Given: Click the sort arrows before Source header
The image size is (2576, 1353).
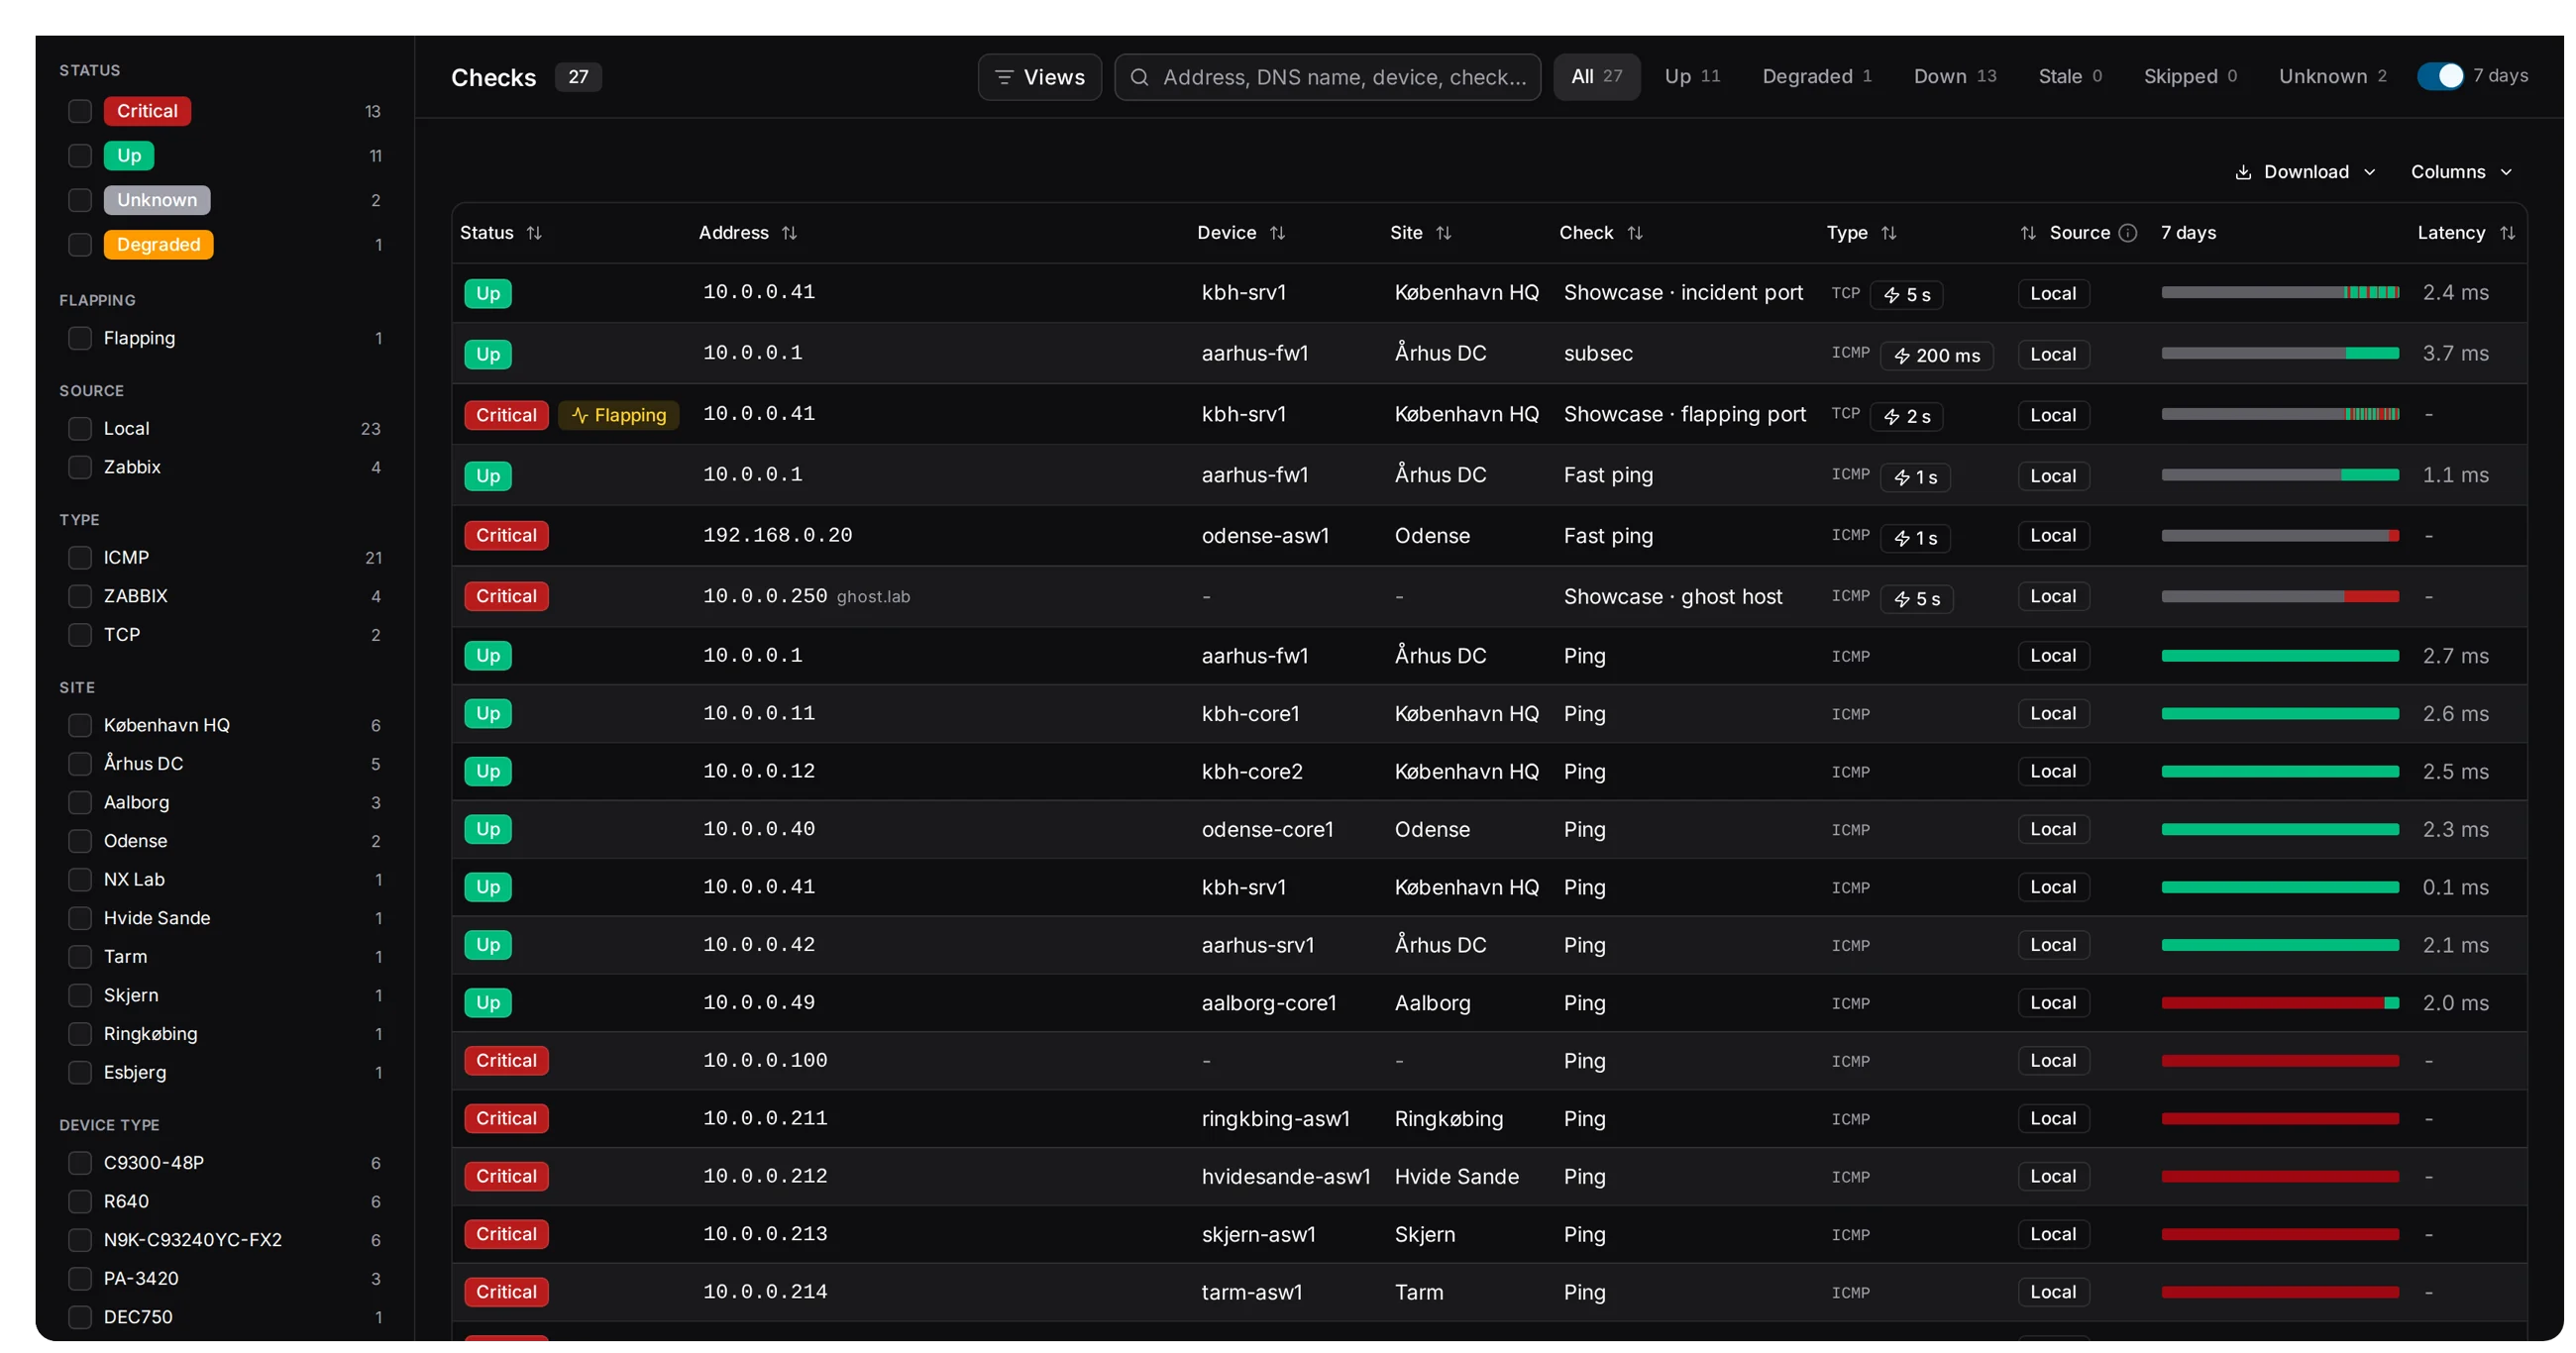Looking at the screenshot, I should [2027, 233].
